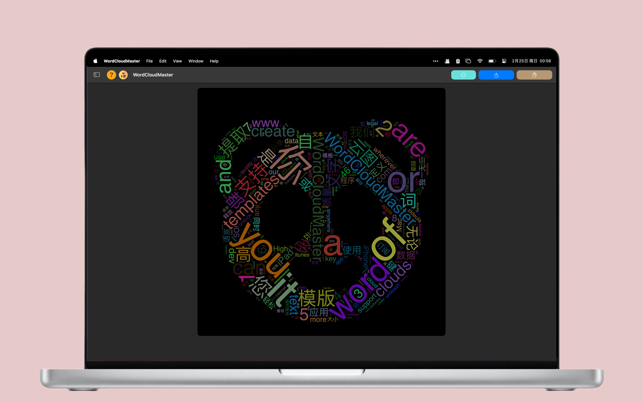Open the Edit menu
The width and height of the screenshot is (643, 402).
(x=163, y=61)
